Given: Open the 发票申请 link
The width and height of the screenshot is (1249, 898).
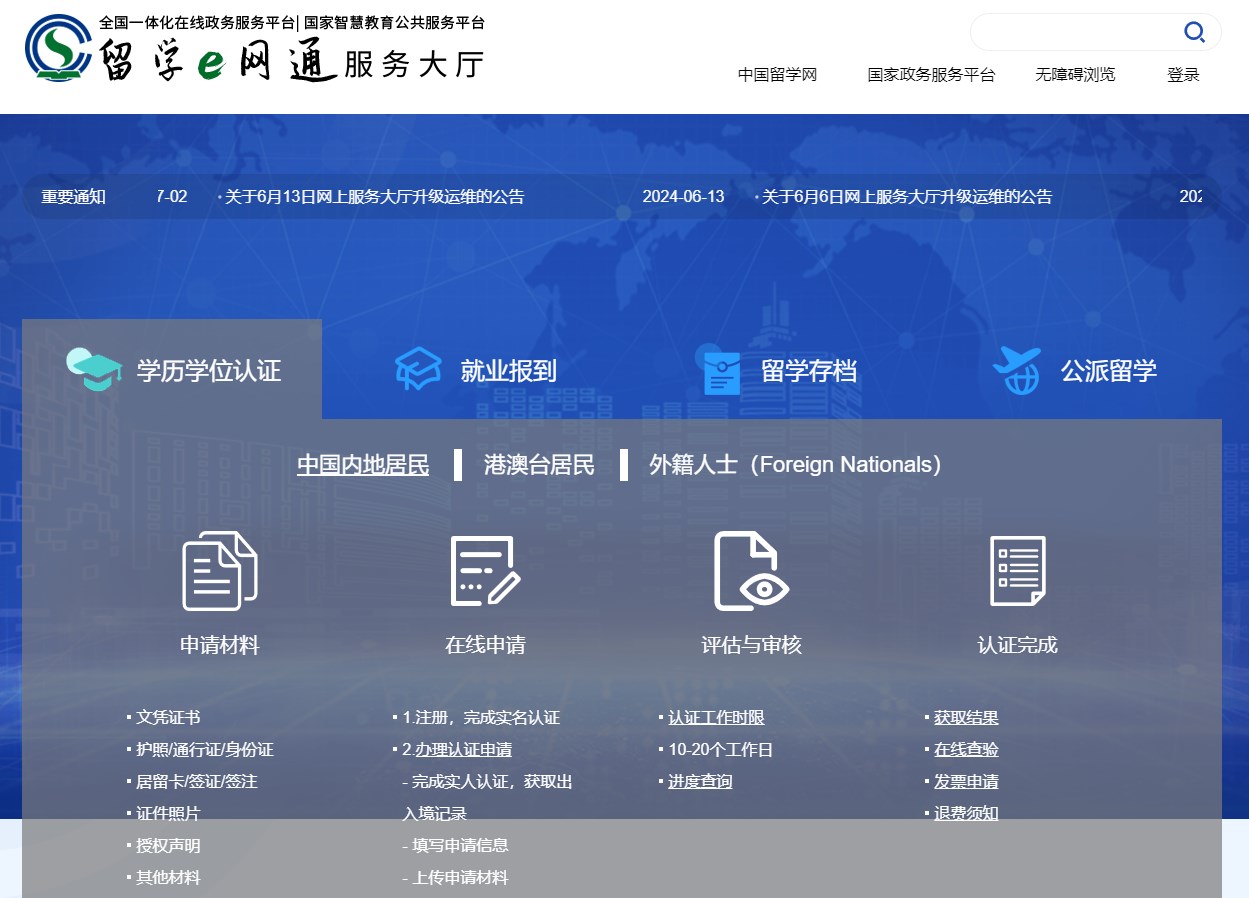Looking at the screenshot, I should tap(966, 782).
